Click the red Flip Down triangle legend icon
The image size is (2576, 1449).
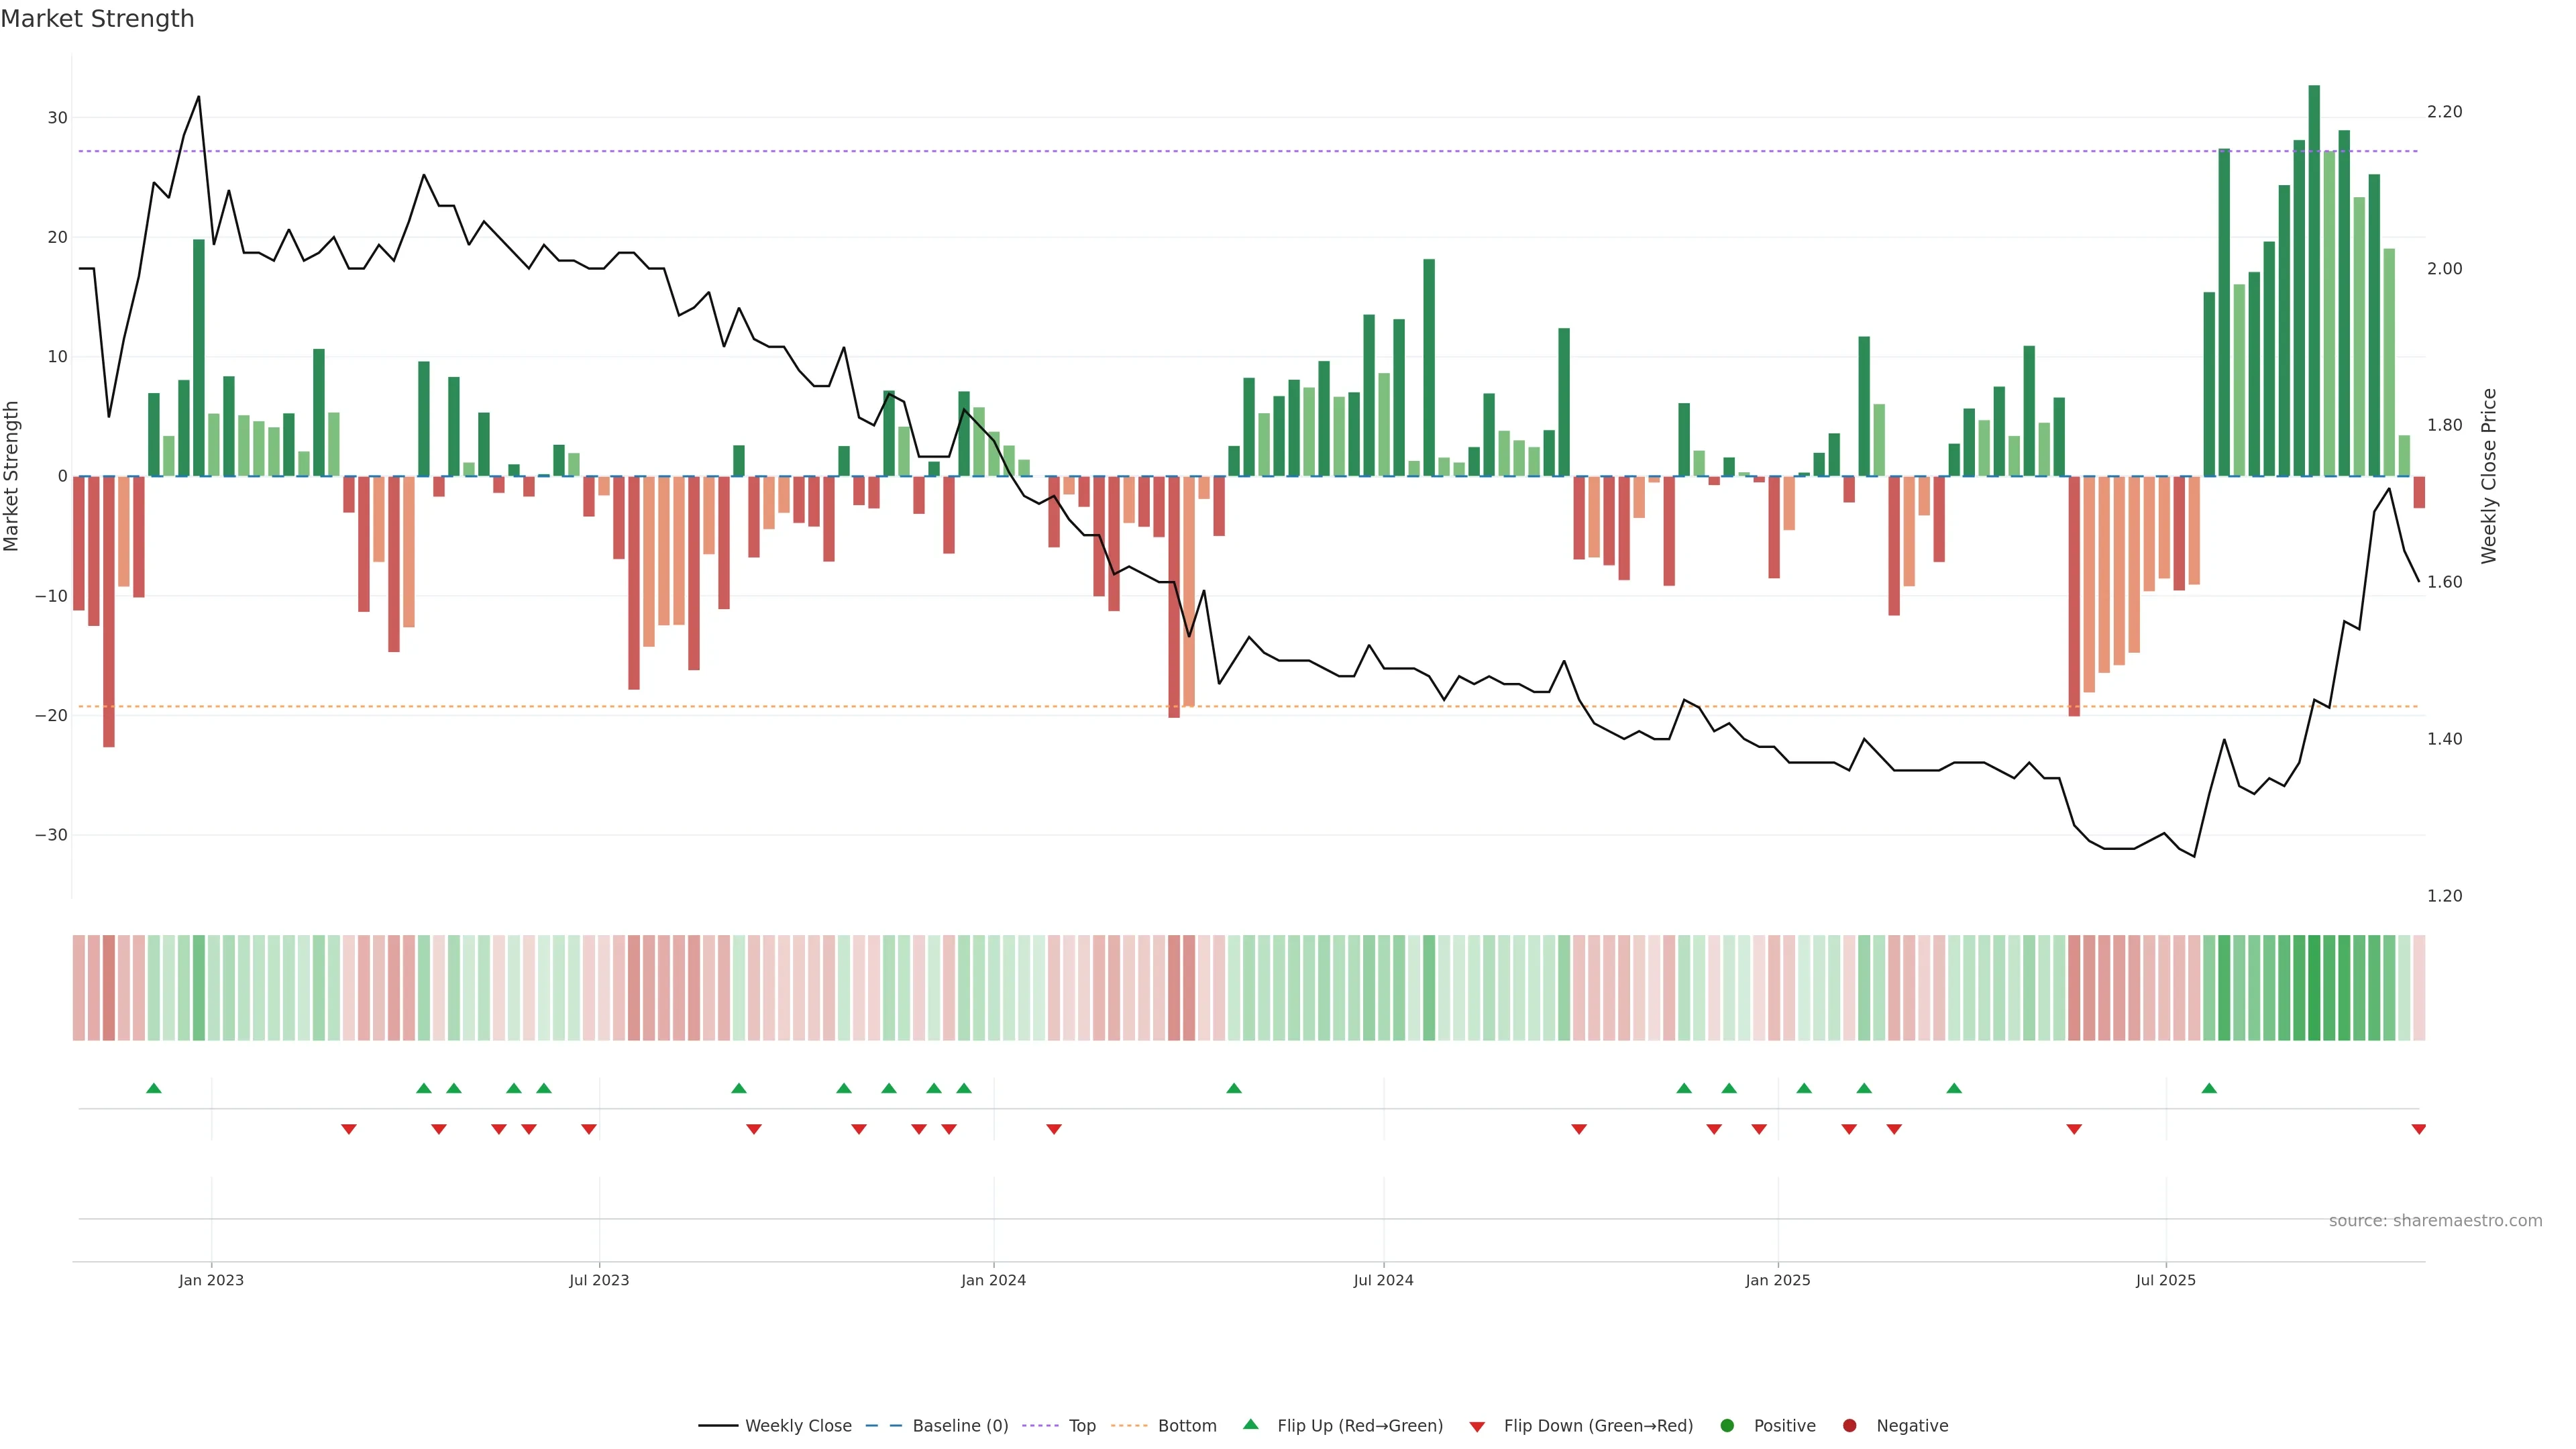(1477, 1426)
